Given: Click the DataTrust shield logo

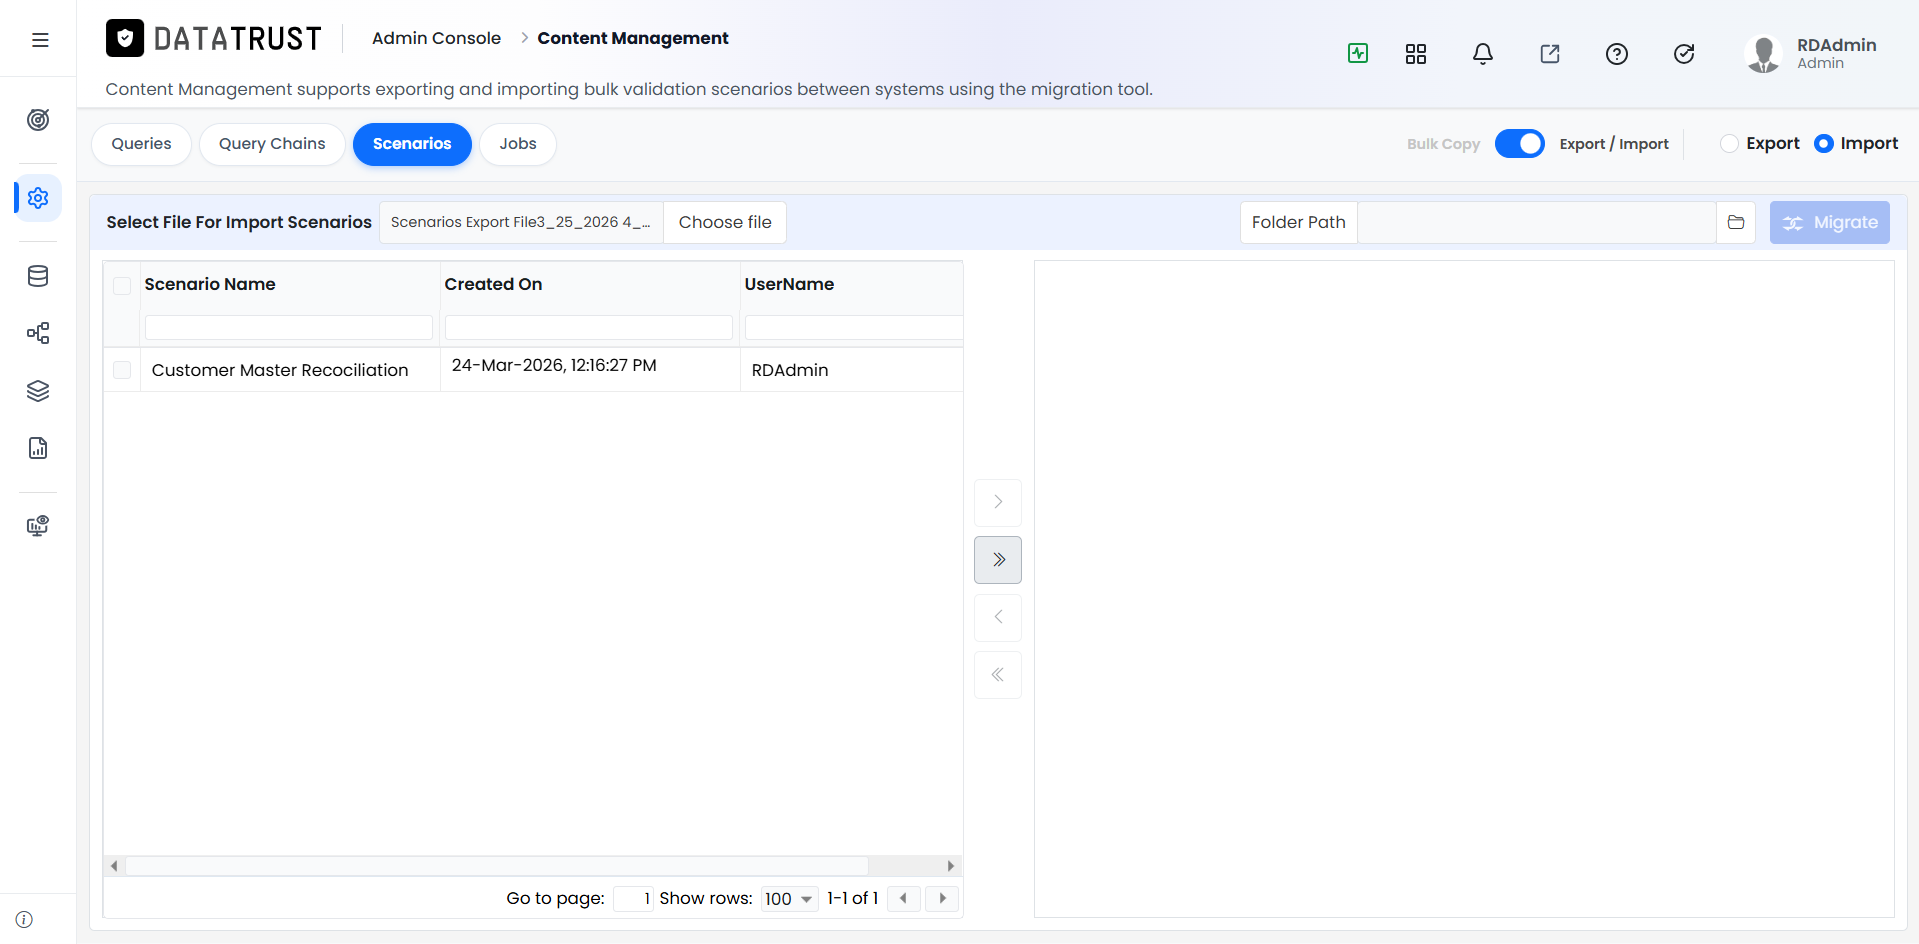Looking at the screenshot, I should coord(125,38).
